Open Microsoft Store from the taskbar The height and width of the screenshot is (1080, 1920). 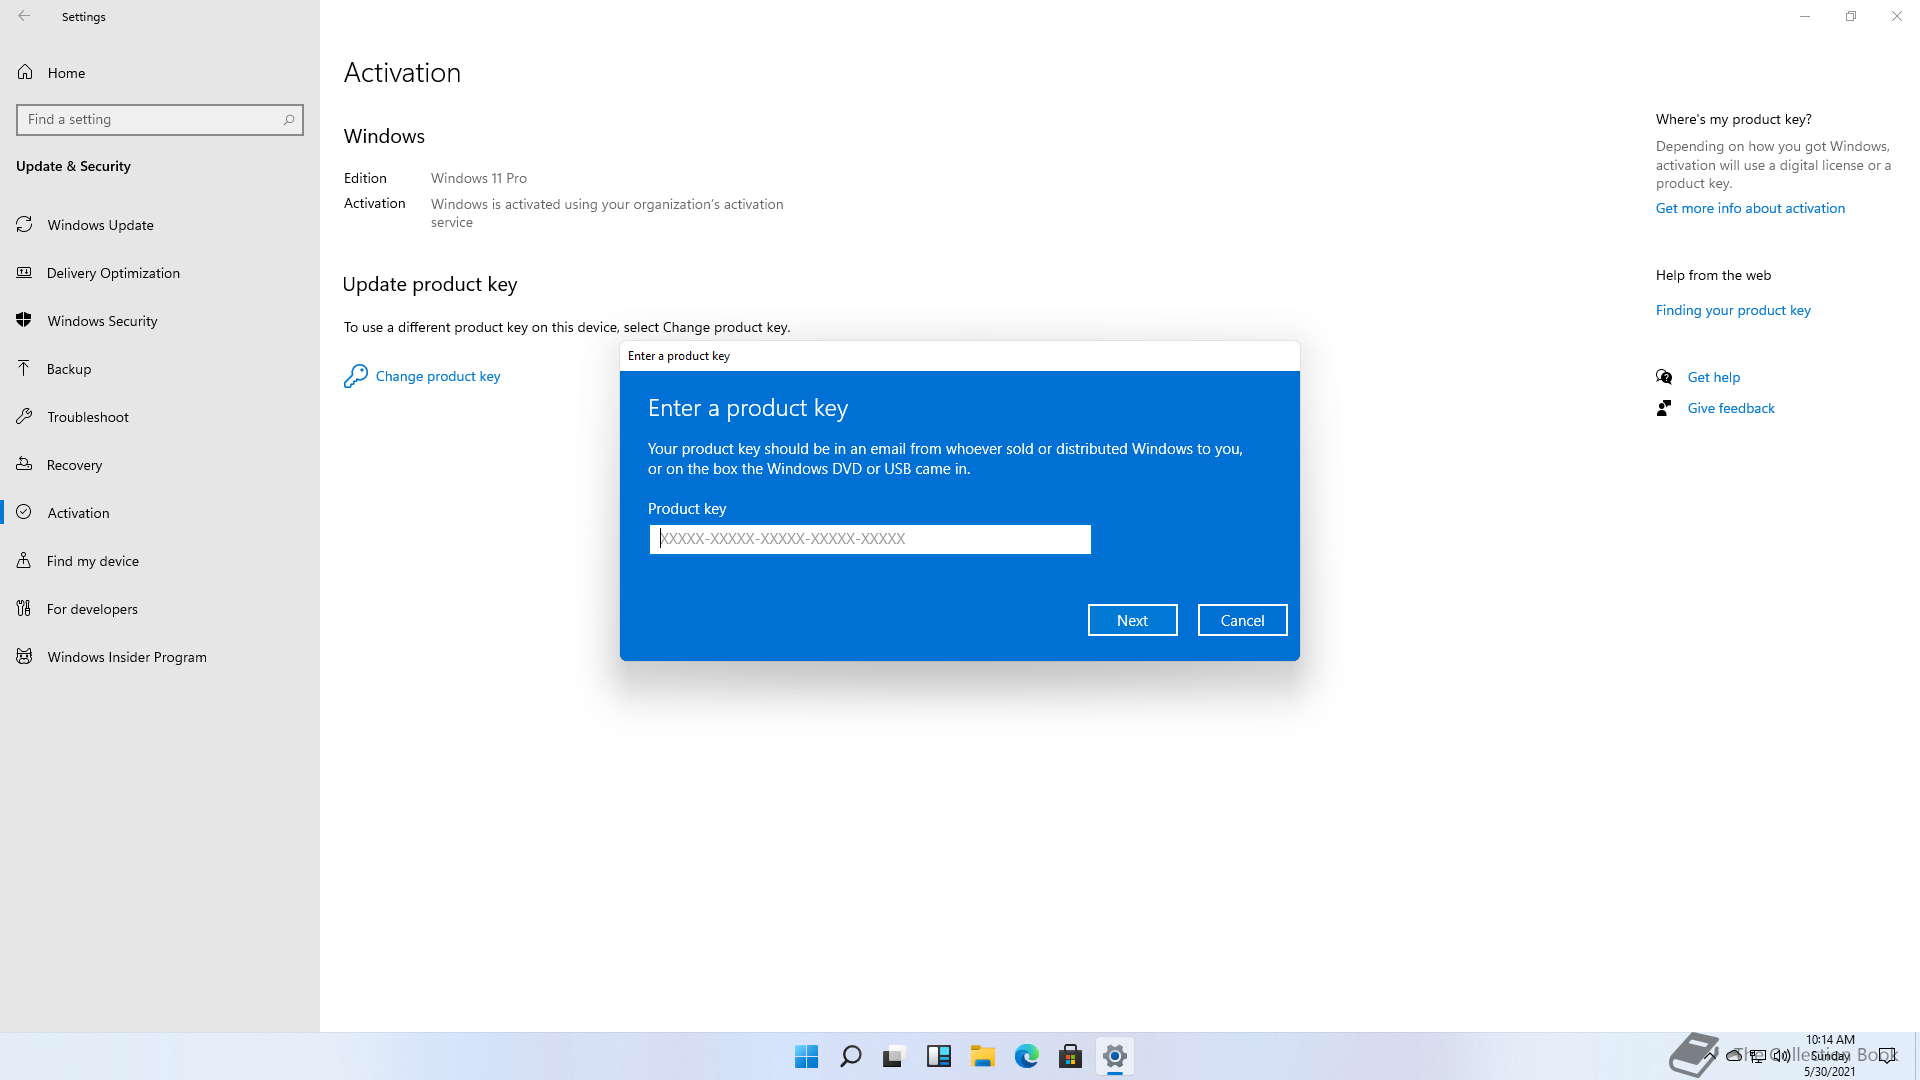click(1070, 1056)
